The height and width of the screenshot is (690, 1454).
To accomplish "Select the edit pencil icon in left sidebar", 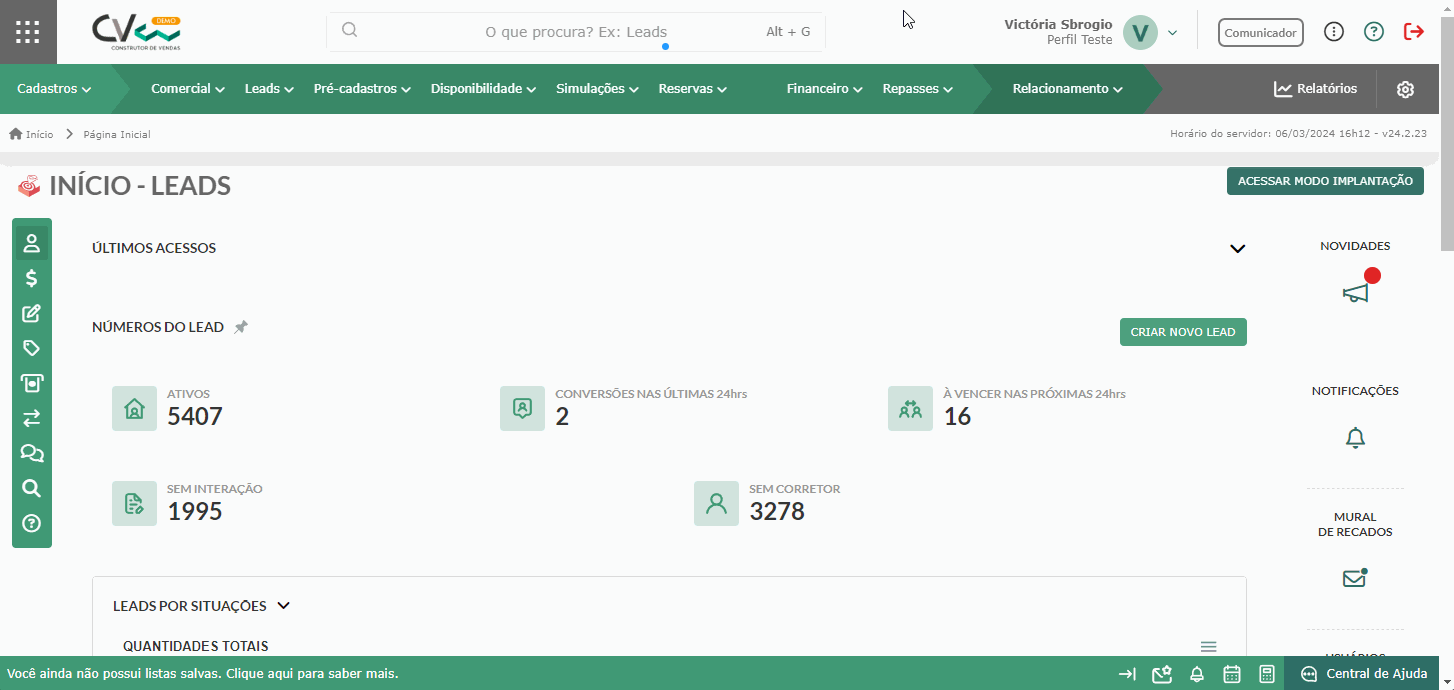I will click(x=32, y=313).
